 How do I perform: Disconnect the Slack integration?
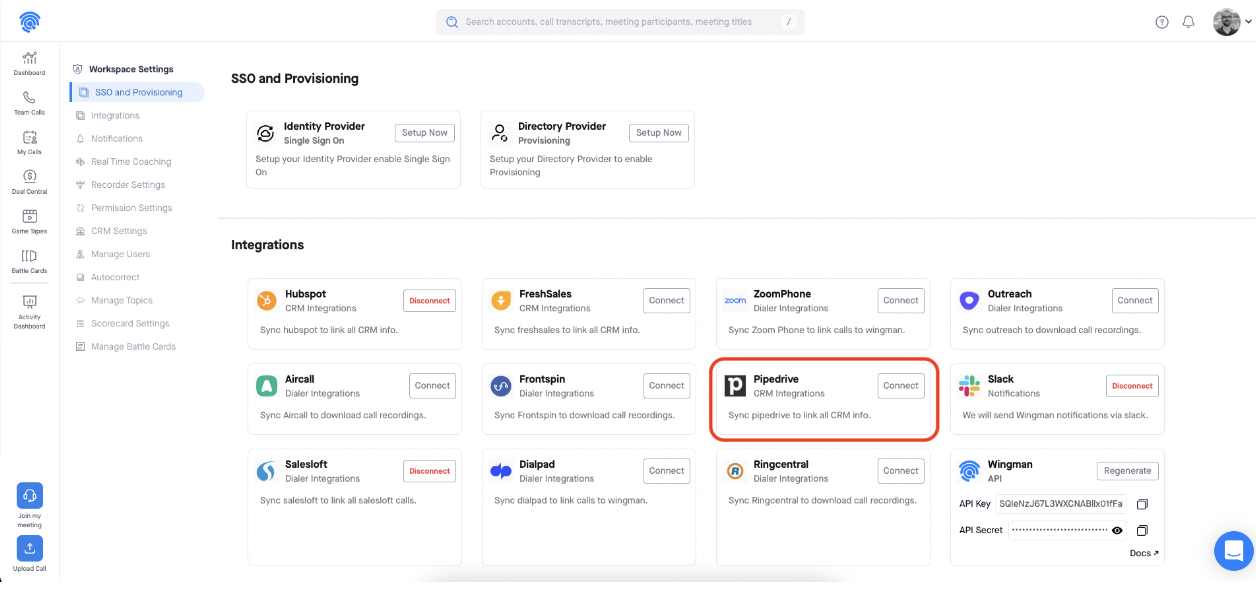(1132, 385)
